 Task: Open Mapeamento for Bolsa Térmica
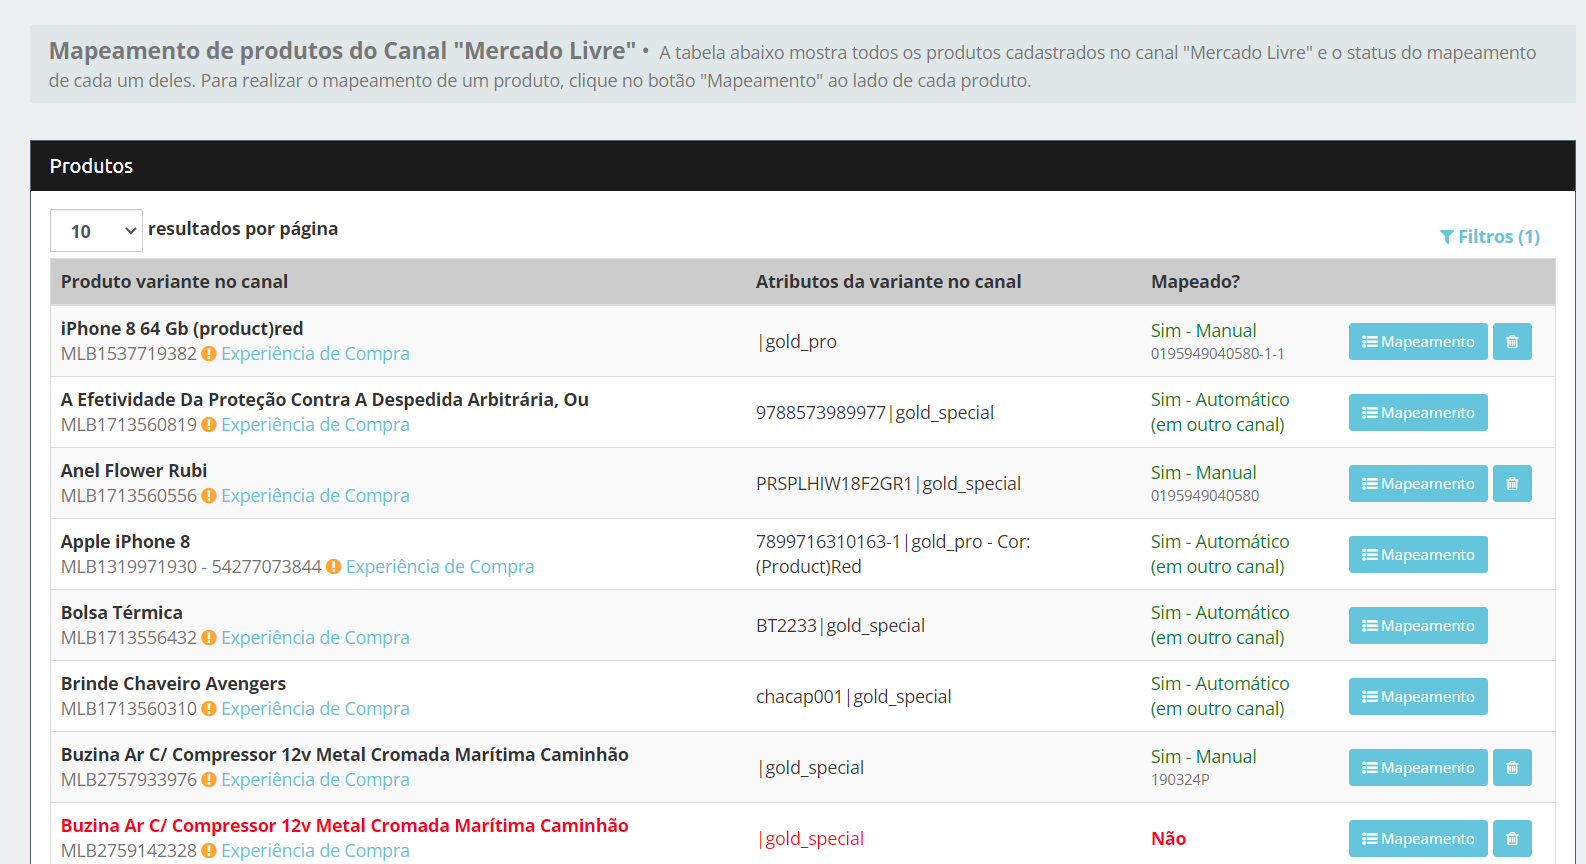(x=1418, y=626)
